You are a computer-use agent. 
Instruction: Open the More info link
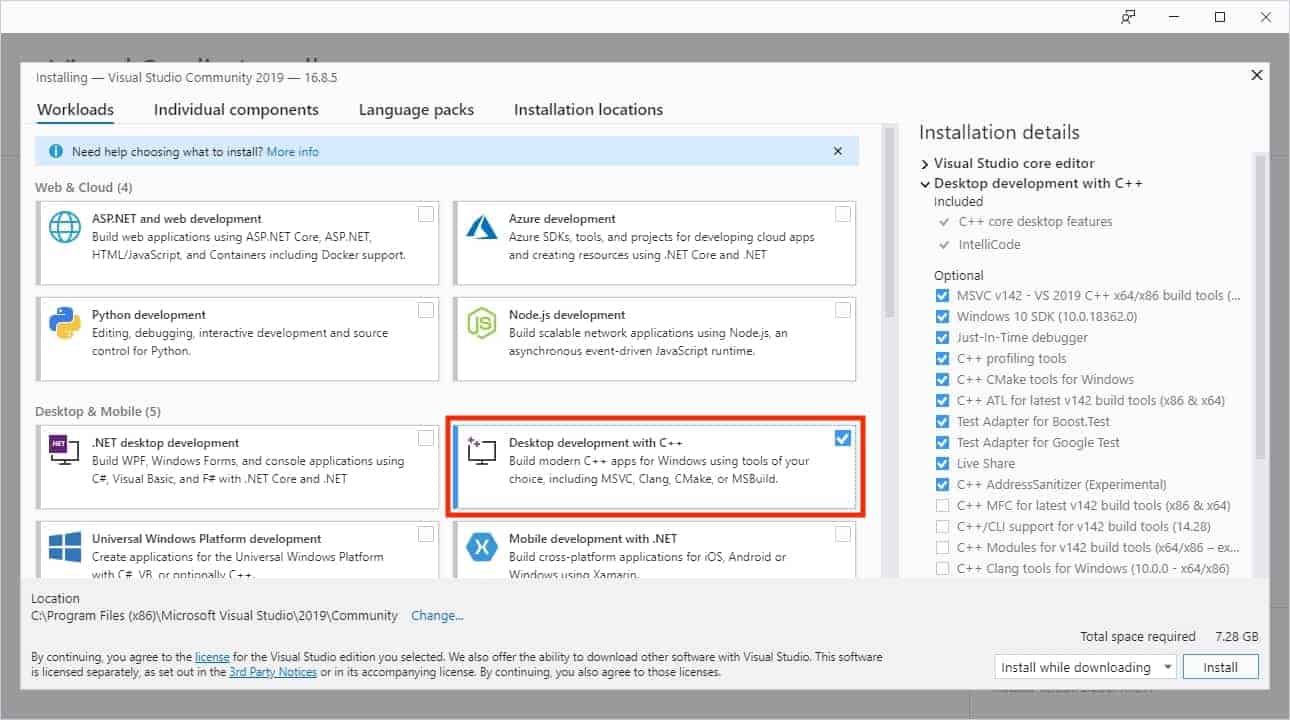pyautogui.click(x=292, y=152)
